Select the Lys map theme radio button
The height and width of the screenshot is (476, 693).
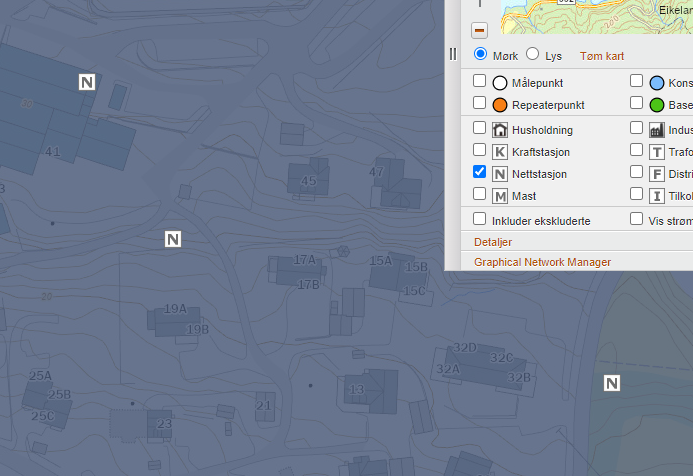pyautogui.click(x=532, y=54)
